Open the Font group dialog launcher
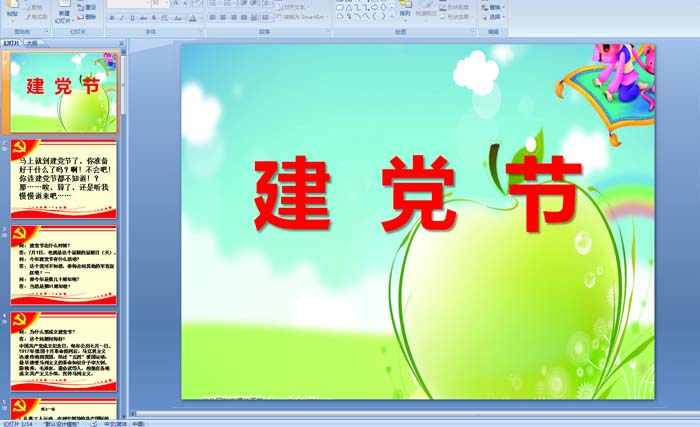 201,31
